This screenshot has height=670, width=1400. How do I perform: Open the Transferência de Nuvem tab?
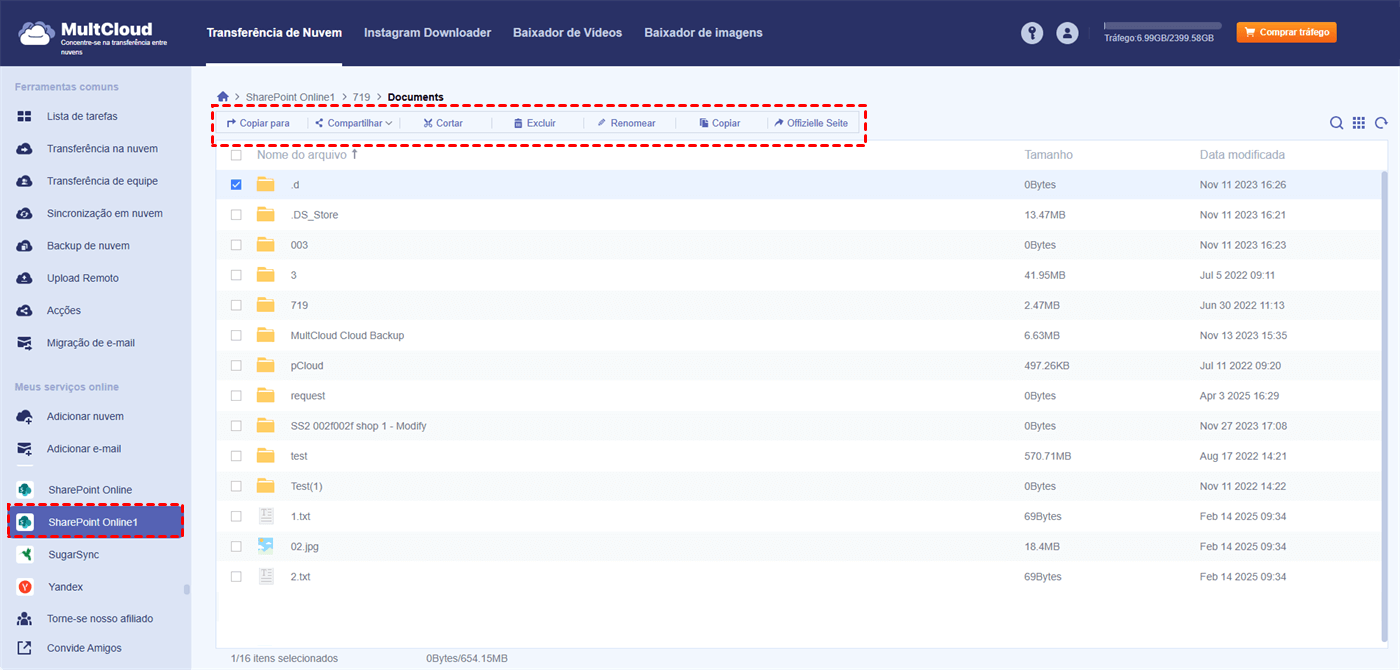[274, 33]
